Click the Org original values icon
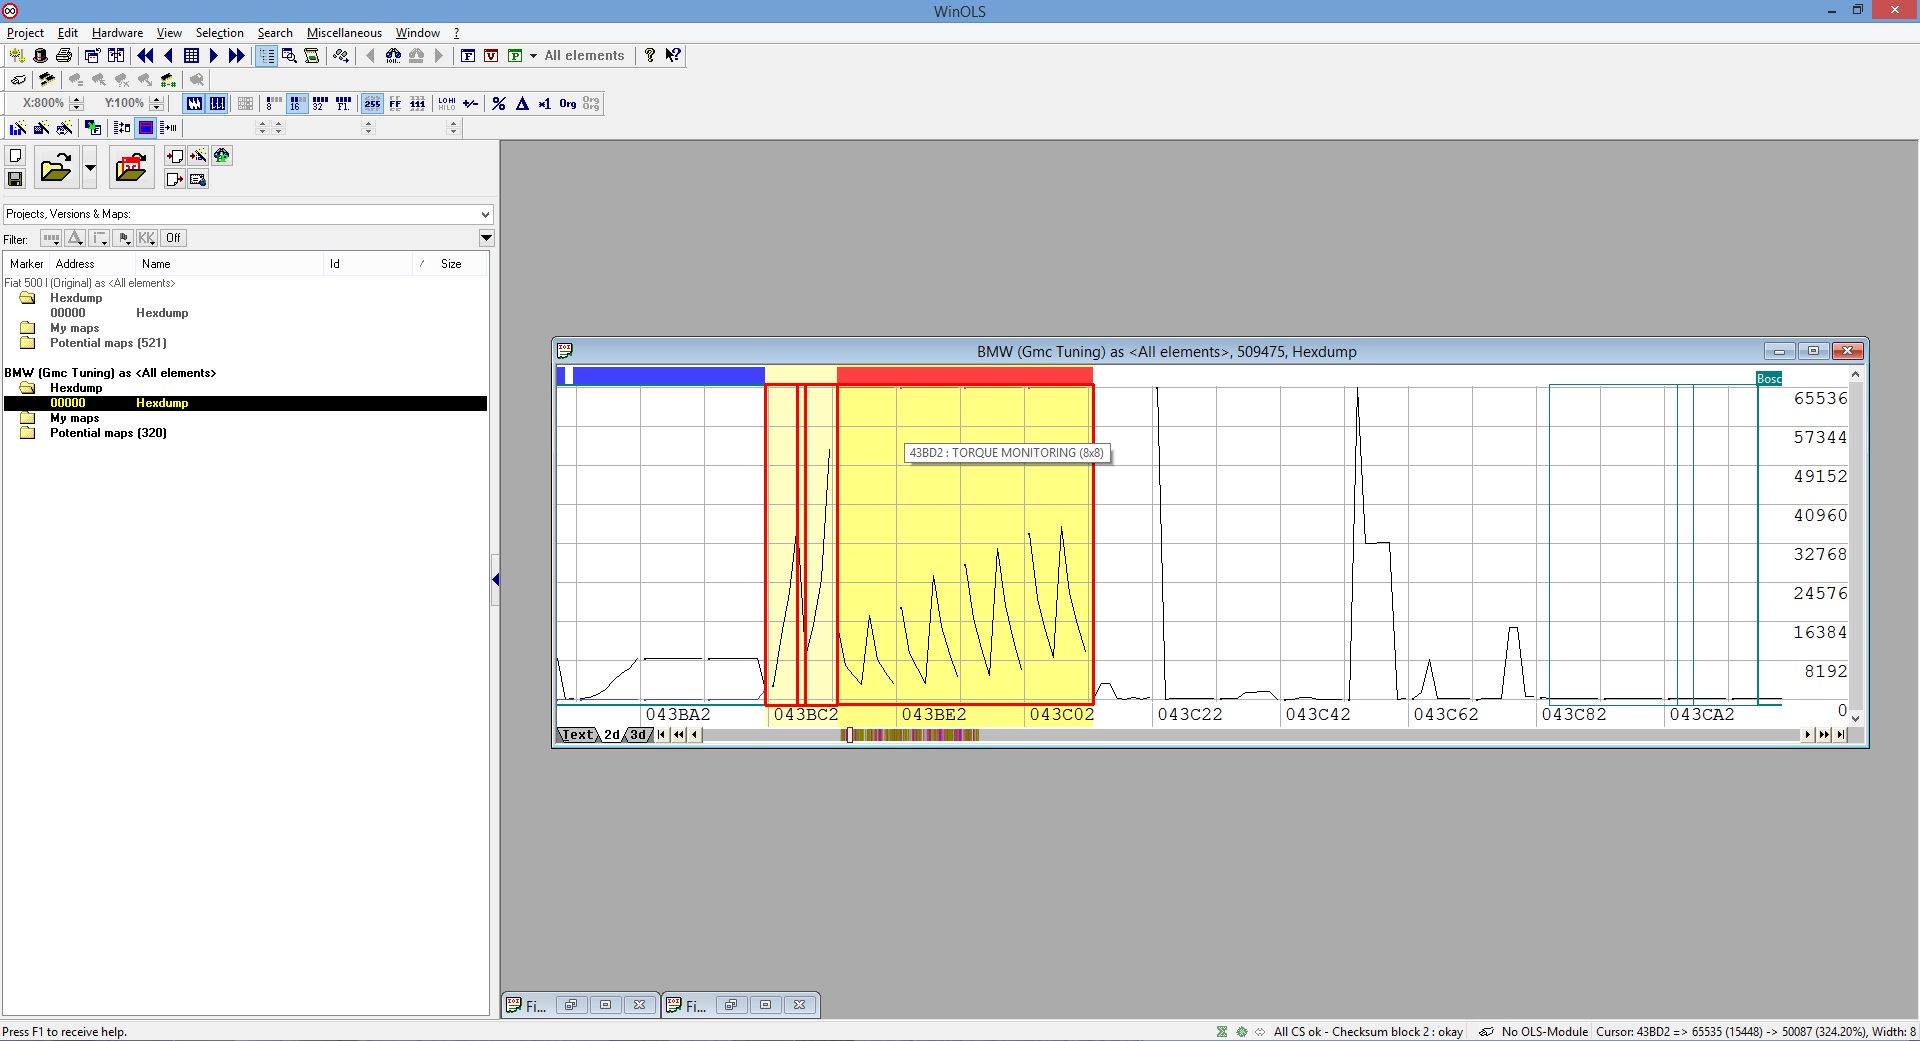 pyautogui.click(x=568, y=103)
